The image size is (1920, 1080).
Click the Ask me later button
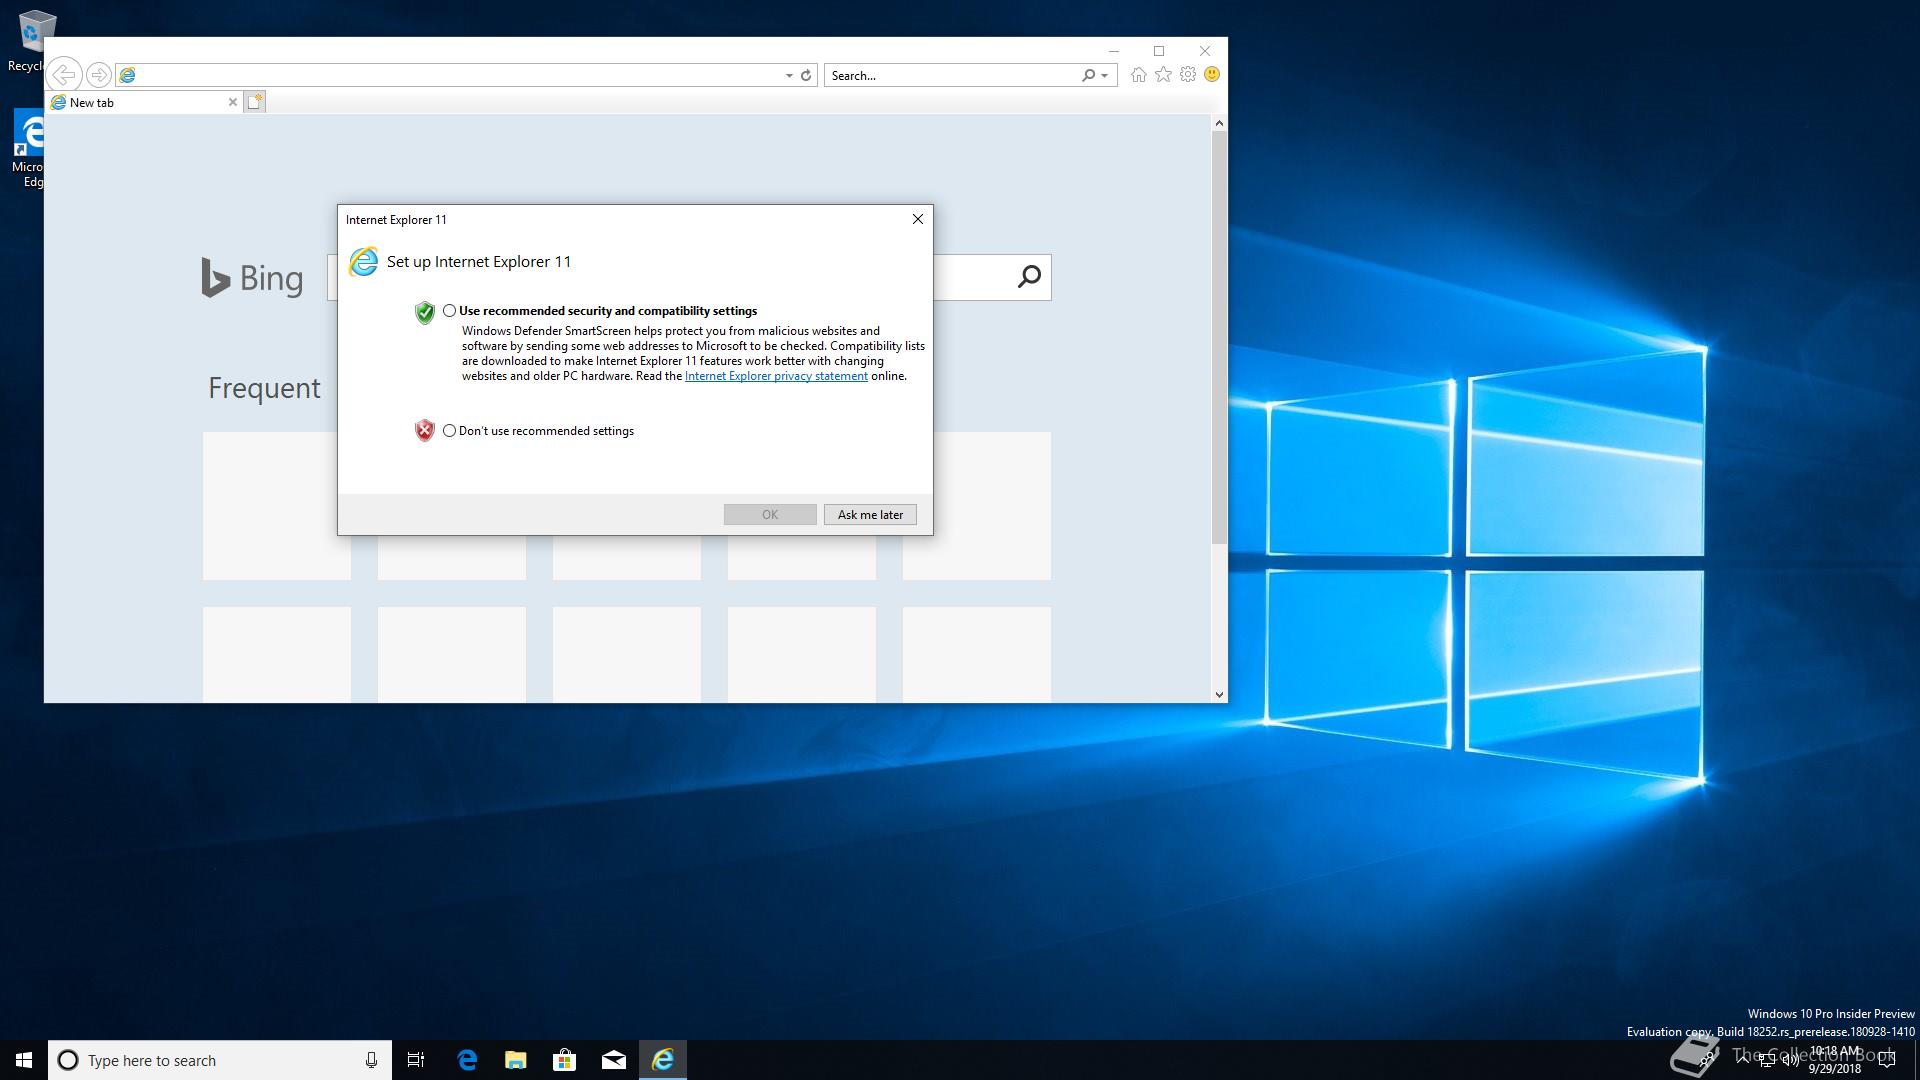[870, 514]
